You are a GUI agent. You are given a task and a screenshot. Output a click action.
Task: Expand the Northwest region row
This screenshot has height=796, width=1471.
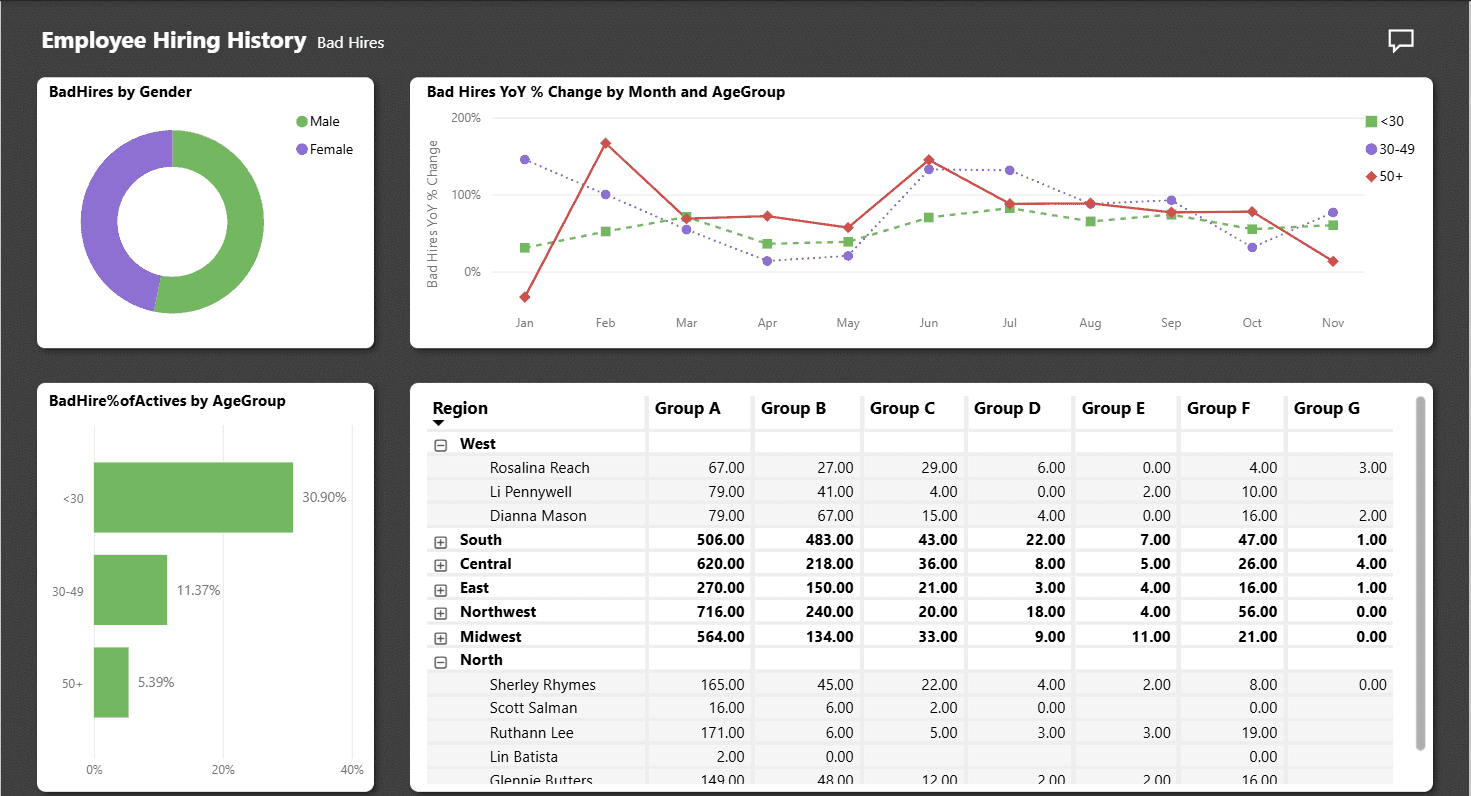(440, 613)
